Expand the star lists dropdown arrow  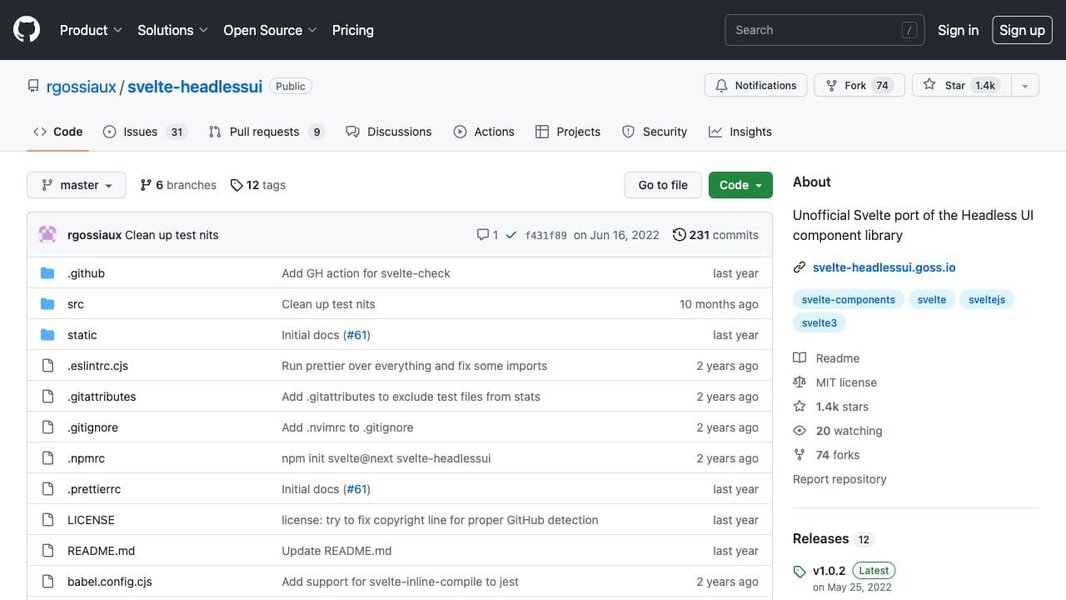(1025, 85)
